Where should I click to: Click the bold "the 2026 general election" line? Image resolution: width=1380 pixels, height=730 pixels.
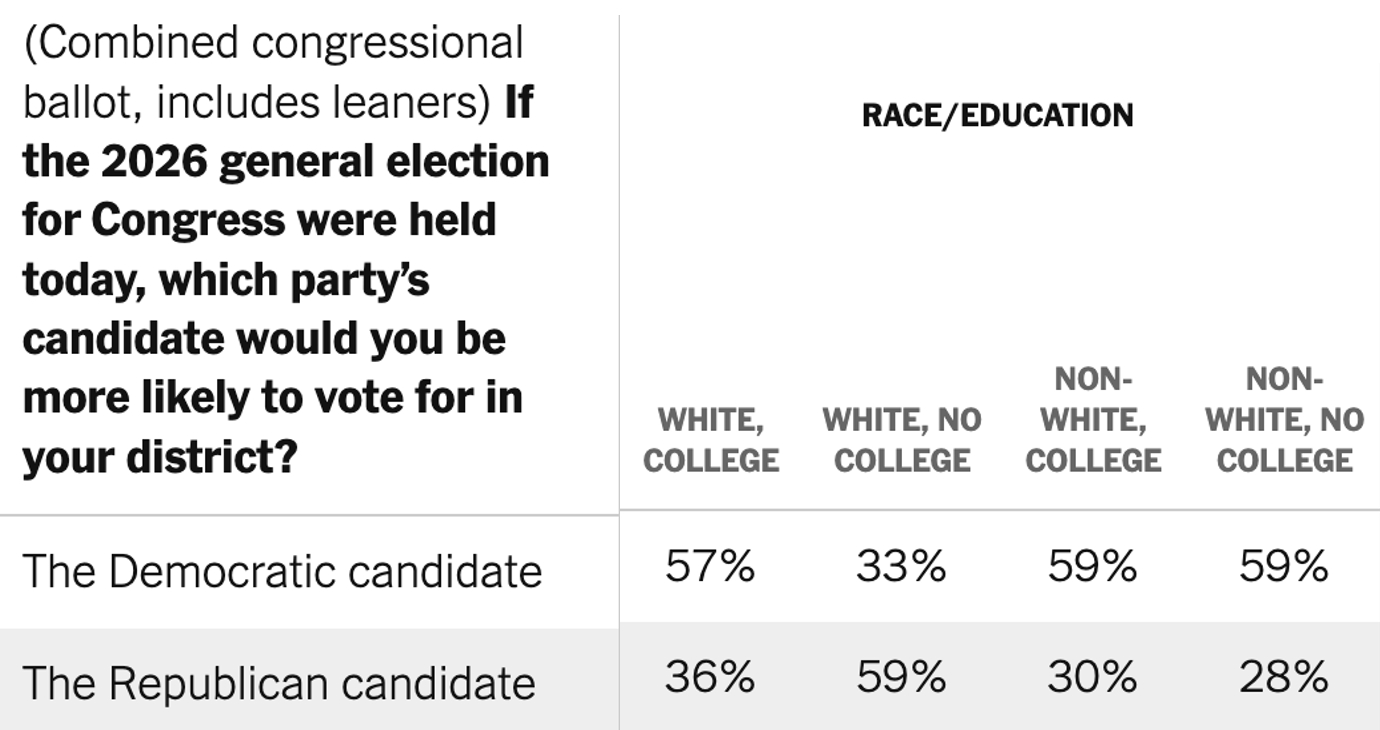[286, 161]
